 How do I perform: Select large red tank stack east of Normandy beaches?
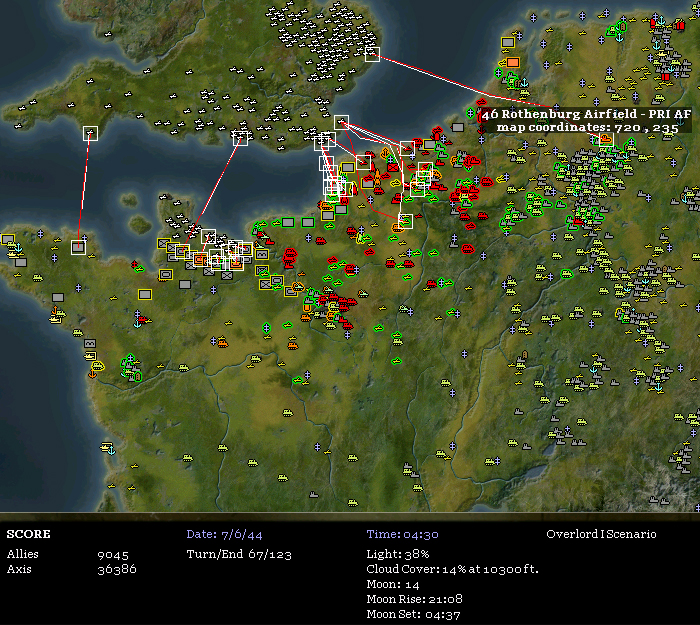[290, 258]
